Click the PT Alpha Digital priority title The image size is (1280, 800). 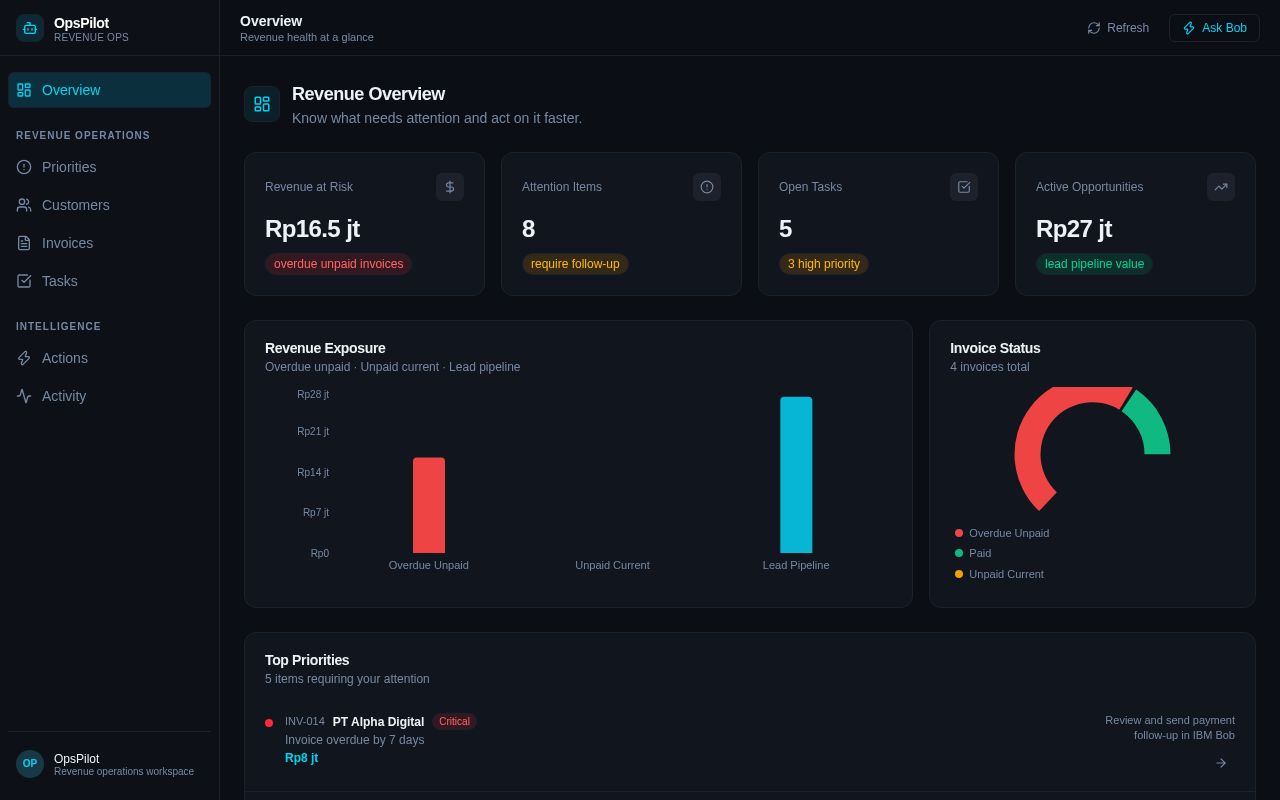[x=378, y=722]
